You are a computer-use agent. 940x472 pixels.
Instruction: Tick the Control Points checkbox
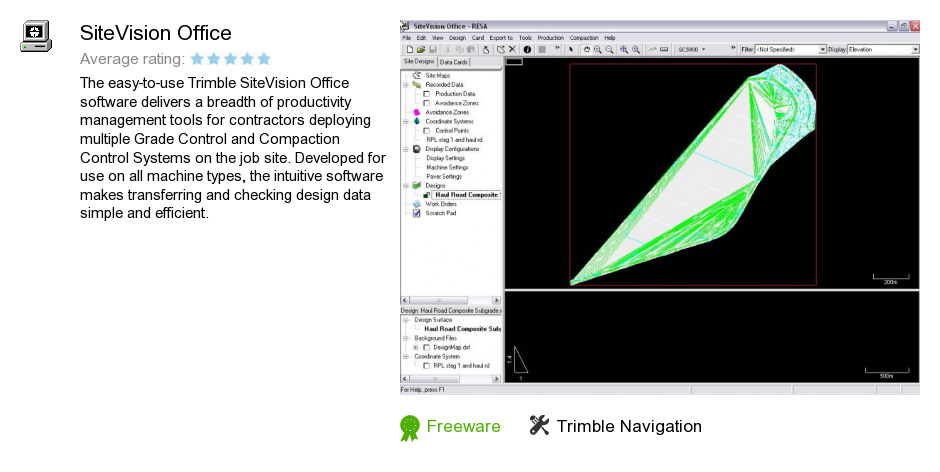coord(426,131)
